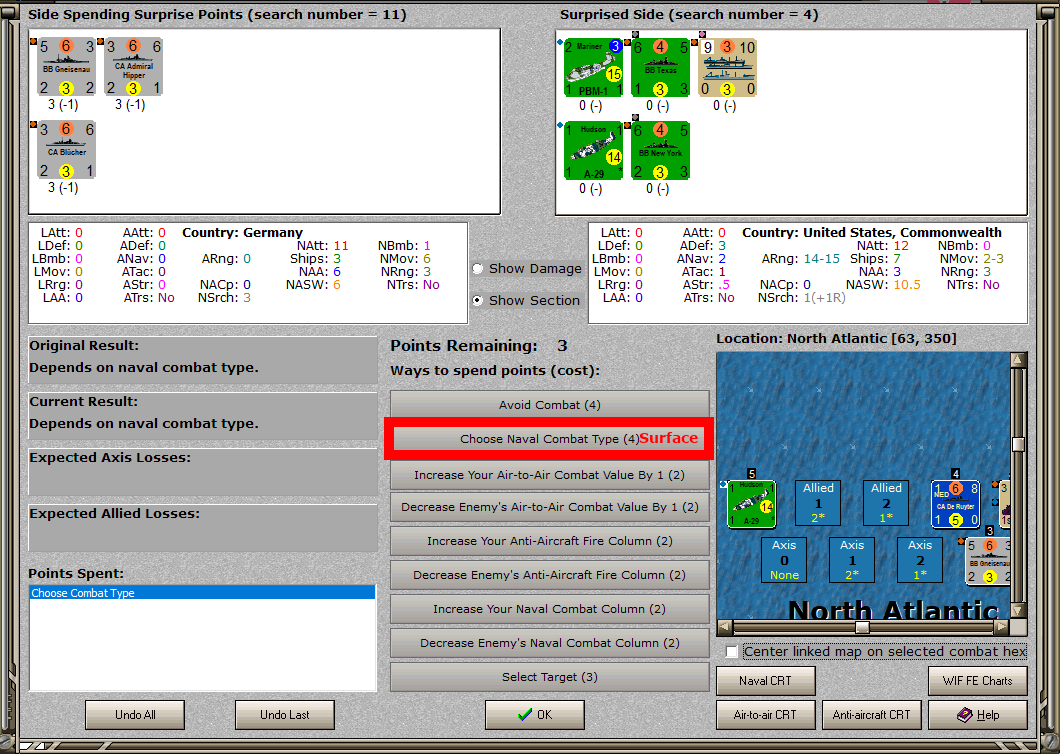Click the Axis 1 sea box marker

pos(852,559)
